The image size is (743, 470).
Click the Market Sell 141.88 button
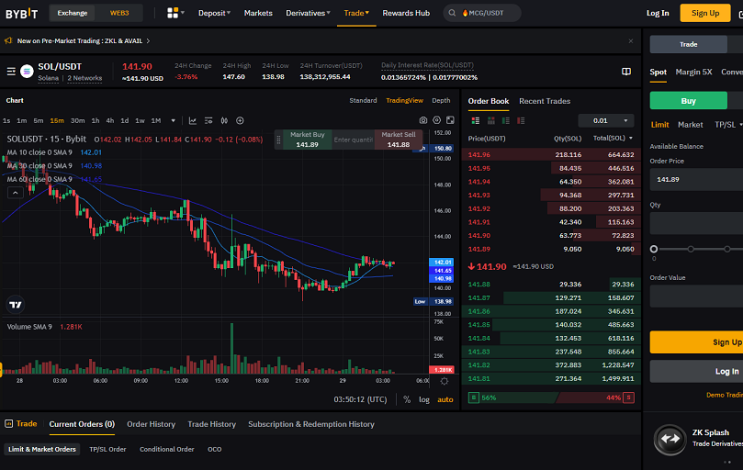click(x=398, y=140)
